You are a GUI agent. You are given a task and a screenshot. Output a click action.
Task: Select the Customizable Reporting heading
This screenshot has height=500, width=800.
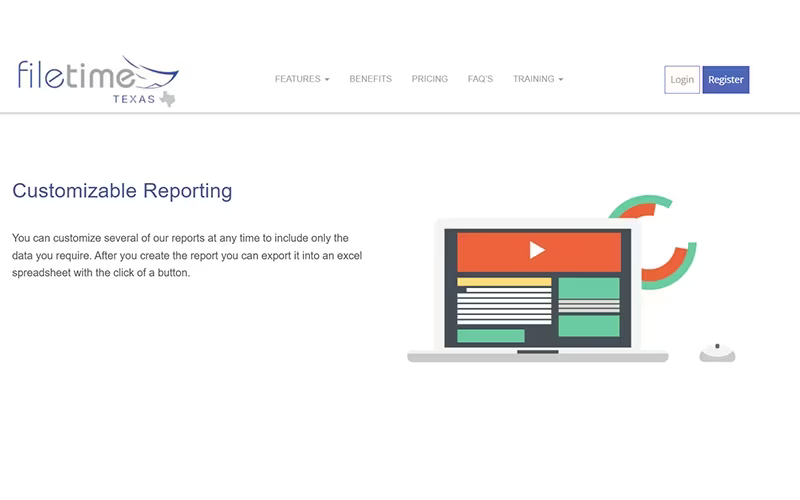click(x=122, y=191)
